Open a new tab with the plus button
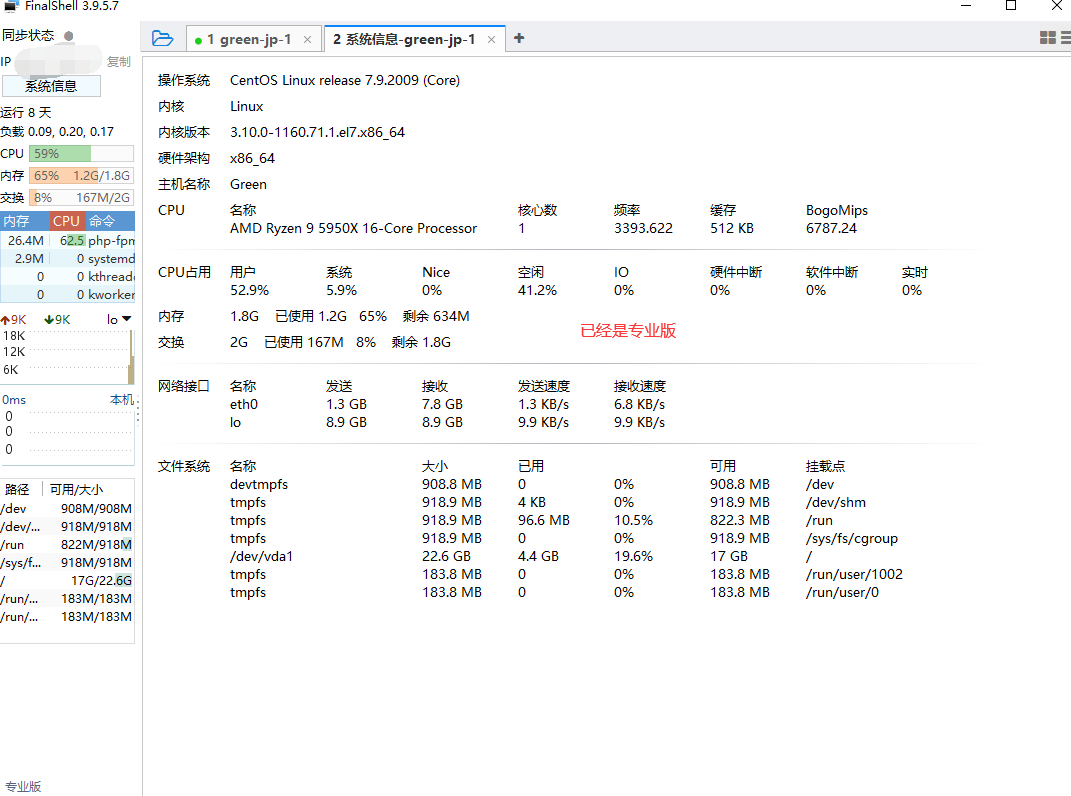The width and height of the screenshot is (1071, 796). (518, 37)
